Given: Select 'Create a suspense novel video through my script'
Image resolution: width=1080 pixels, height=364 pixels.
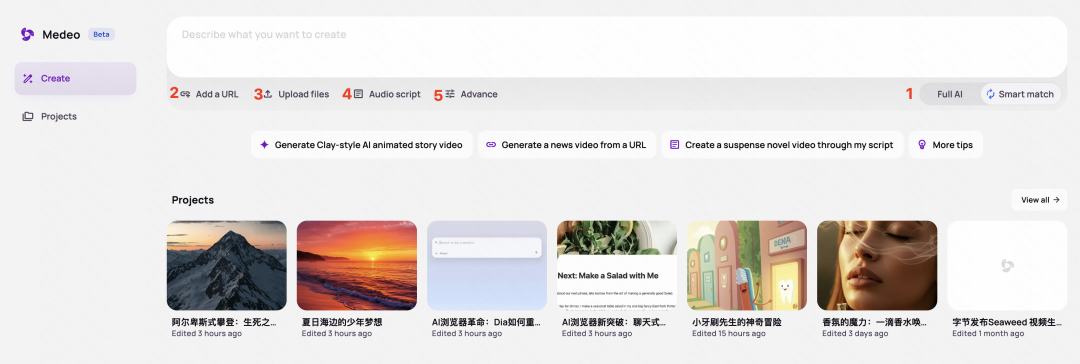Looking at the screenshot, I should [782, 145].
